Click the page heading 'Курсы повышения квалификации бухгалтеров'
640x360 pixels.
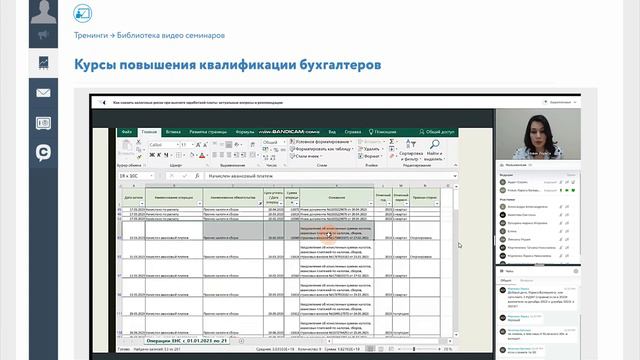coord(228,64)
